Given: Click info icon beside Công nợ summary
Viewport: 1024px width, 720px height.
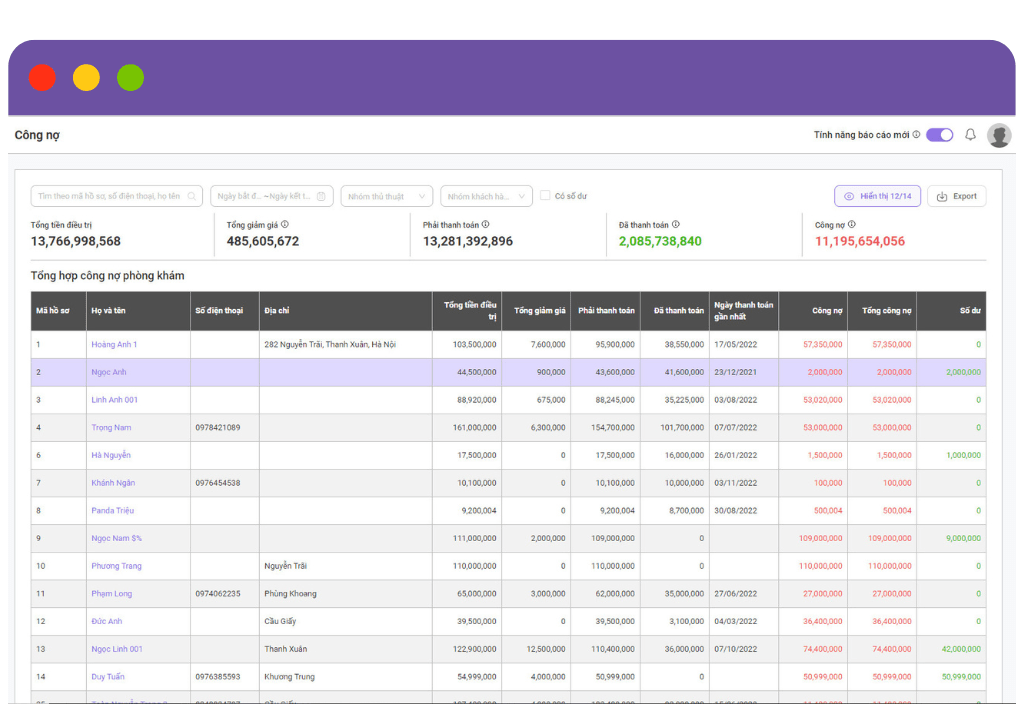Looking at the screenshot, I should click(852, 224).
